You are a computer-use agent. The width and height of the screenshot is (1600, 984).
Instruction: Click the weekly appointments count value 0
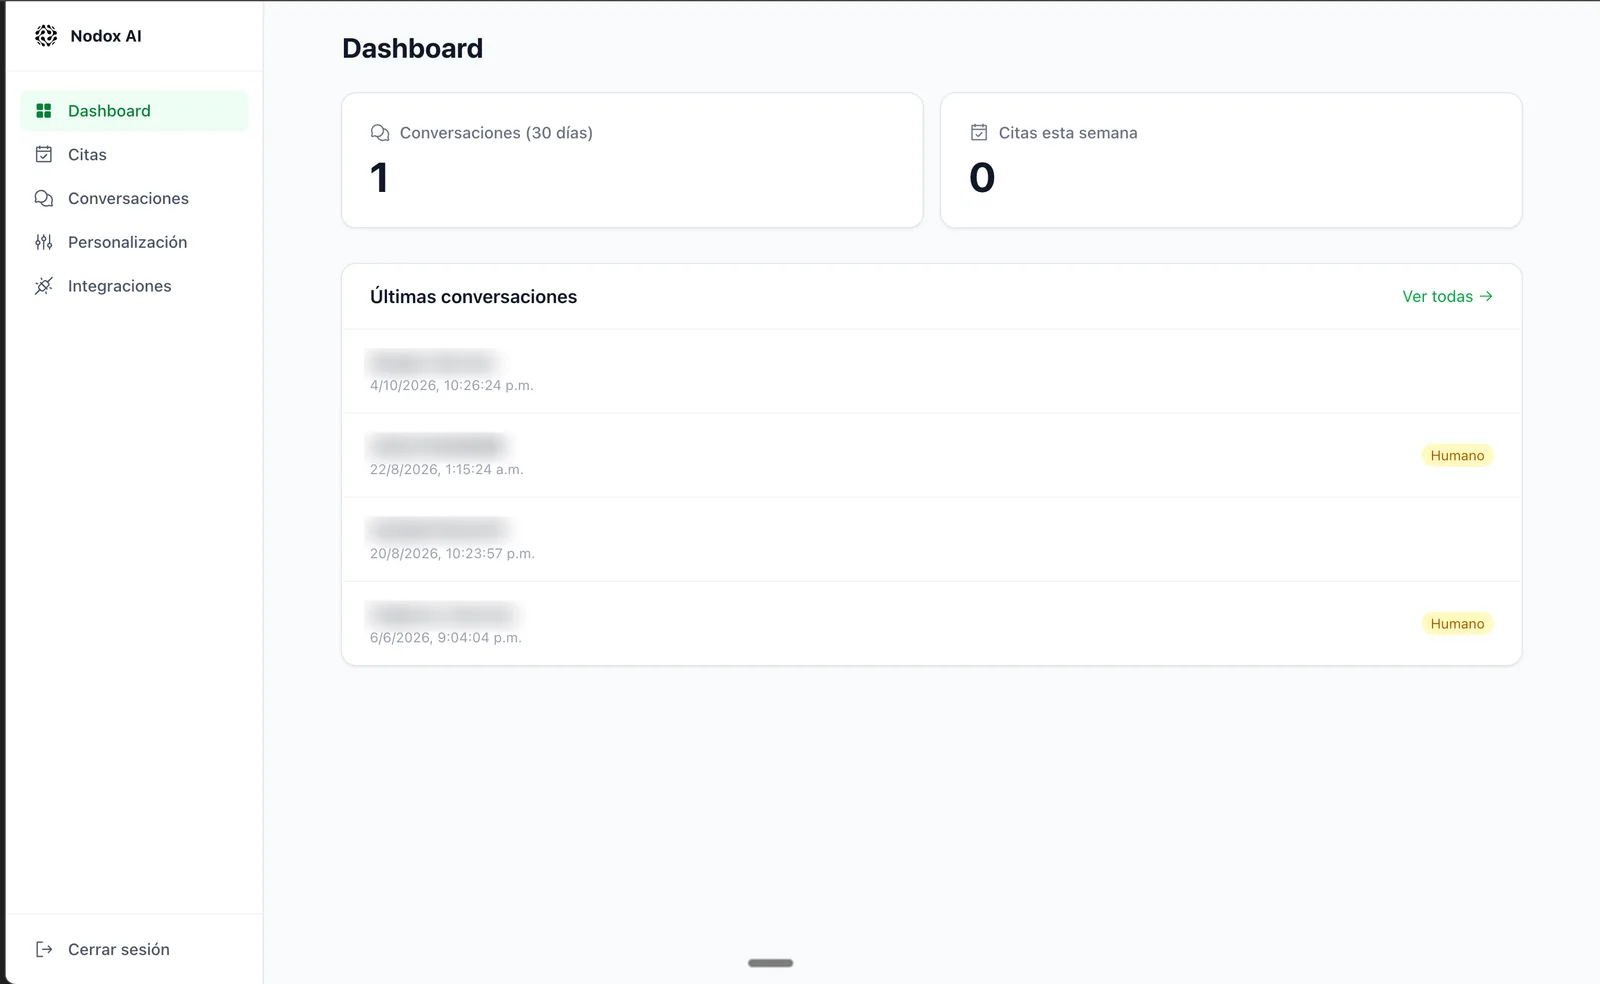click(x=982, y=178)
